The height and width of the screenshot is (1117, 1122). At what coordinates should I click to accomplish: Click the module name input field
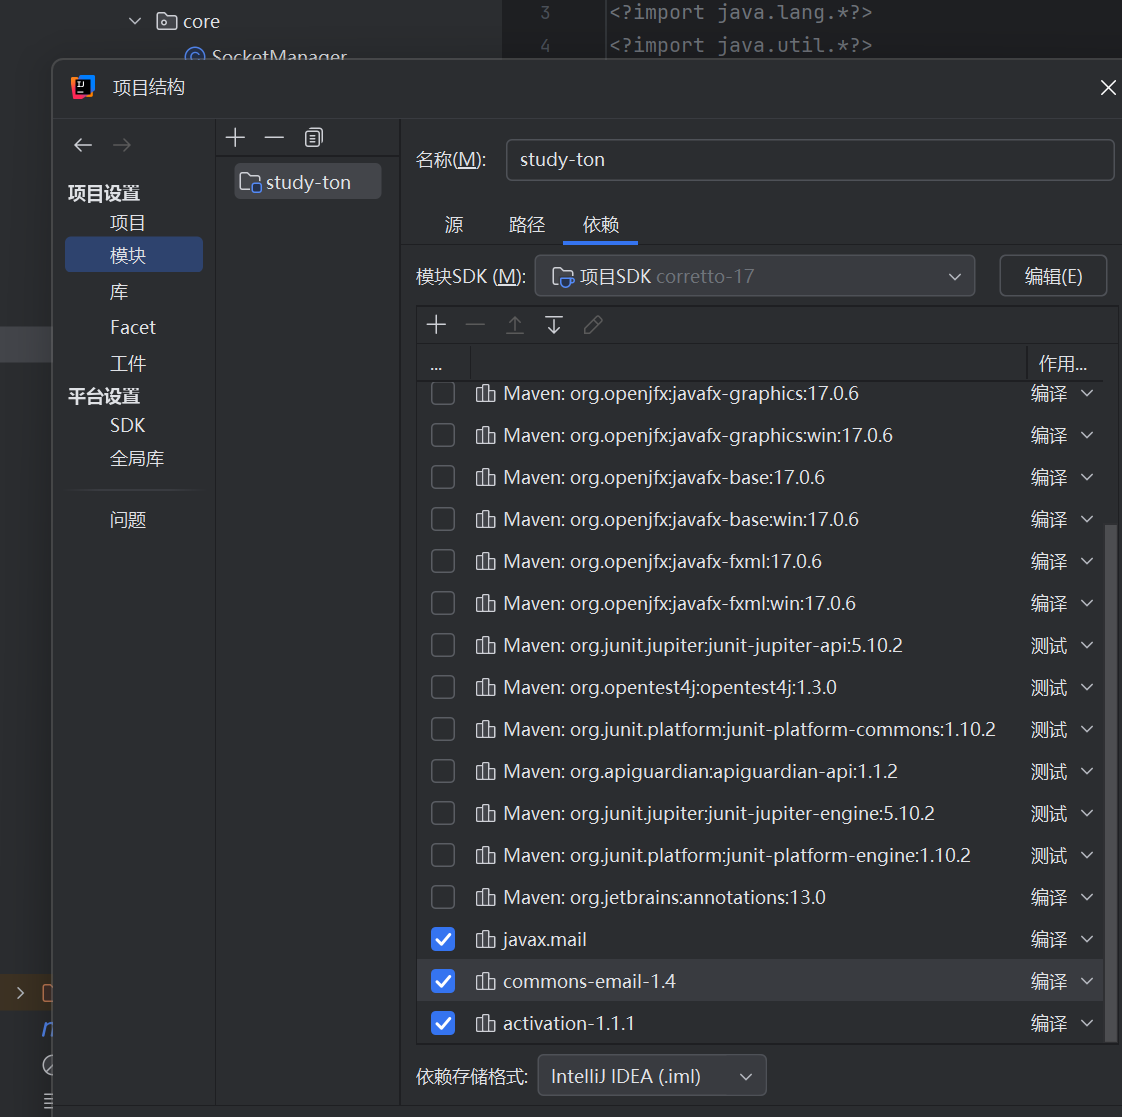pyautogui.click(x=810, y=160)
